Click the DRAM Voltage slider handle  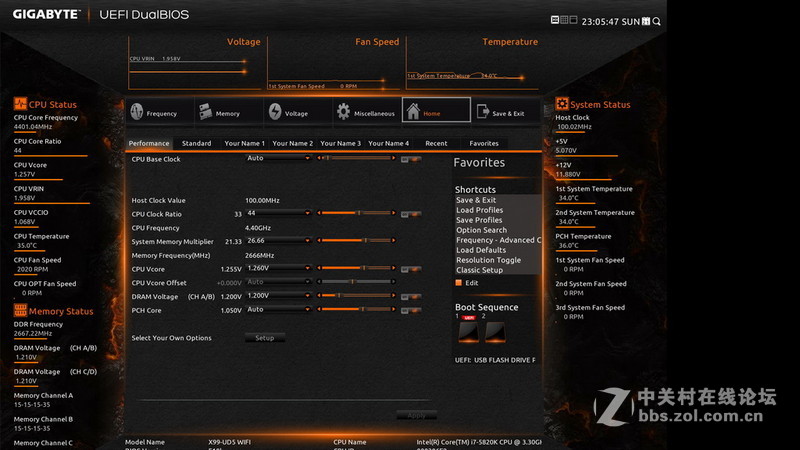[x=339, y=295]
